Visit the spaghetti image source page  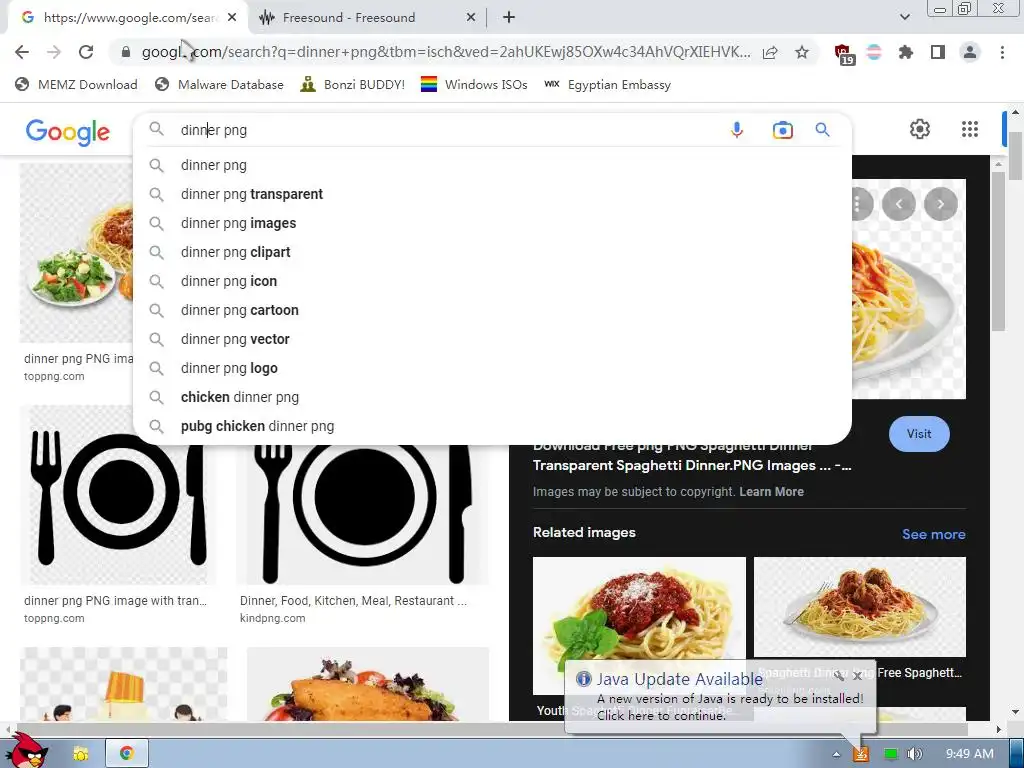919,434
